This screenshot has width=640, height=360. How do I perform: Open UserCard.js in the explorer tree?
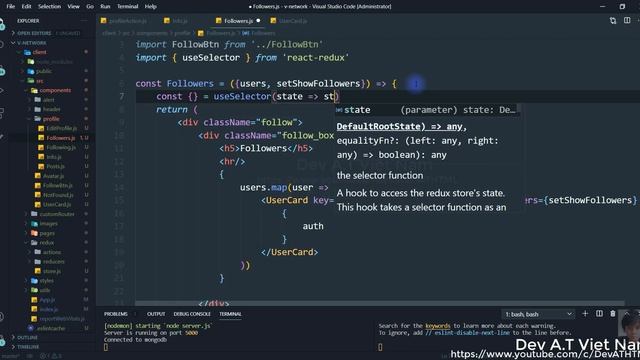[x=57, y=204]
